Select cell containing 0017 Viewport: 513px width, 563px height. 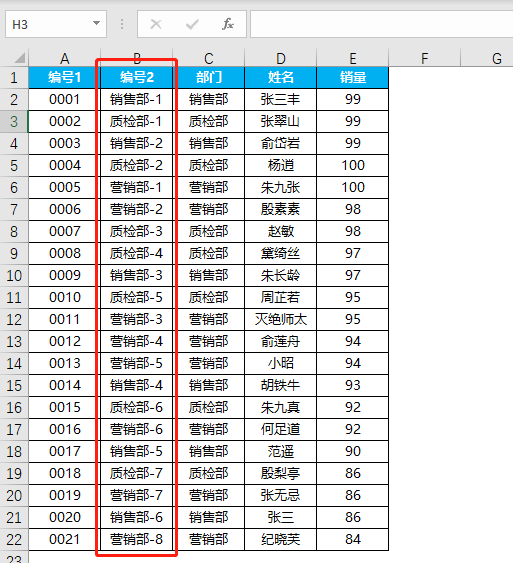[65, 452]
